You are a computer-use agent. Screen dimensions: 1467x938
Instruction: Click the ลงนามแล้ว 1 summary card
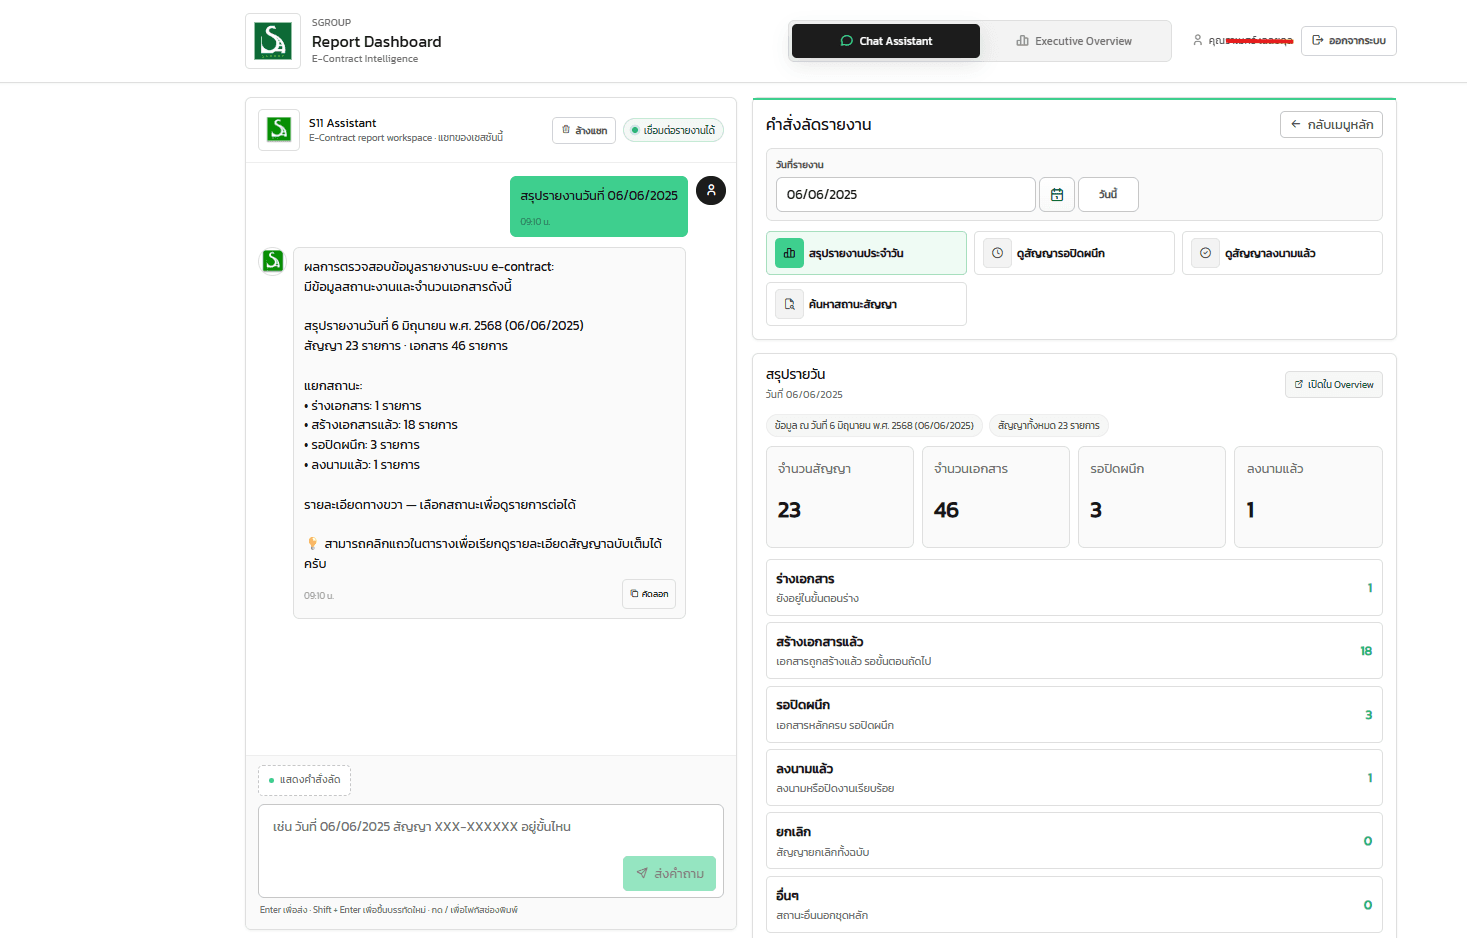(1308, 497)
